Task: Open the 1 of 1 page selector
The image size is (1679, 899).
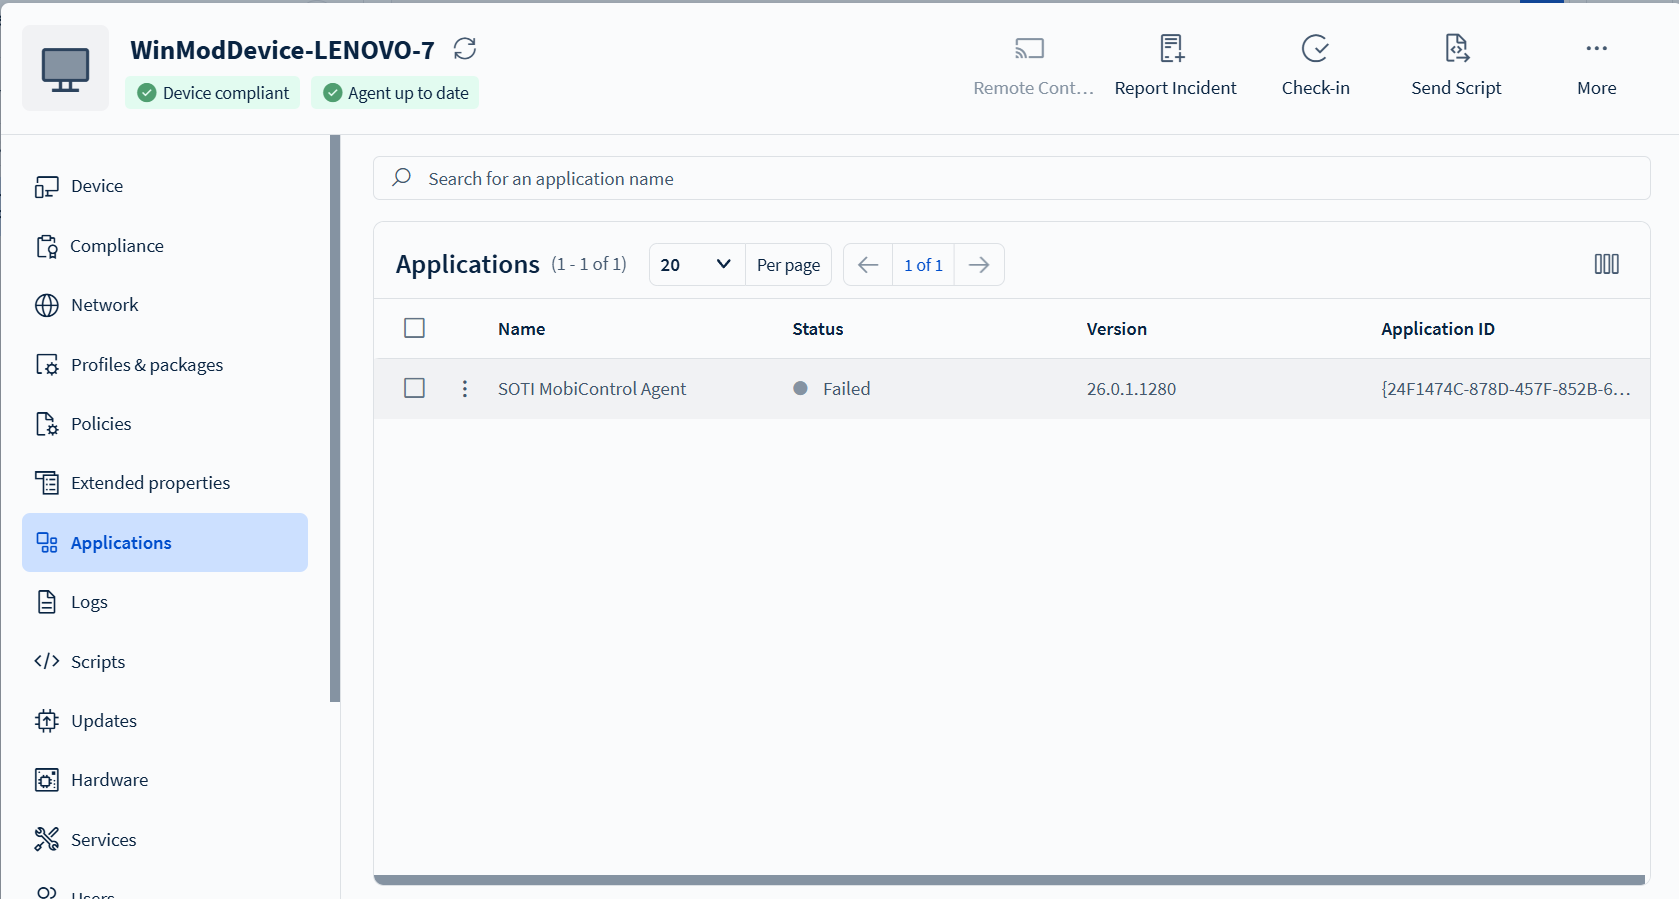Action: pos(923,265)
